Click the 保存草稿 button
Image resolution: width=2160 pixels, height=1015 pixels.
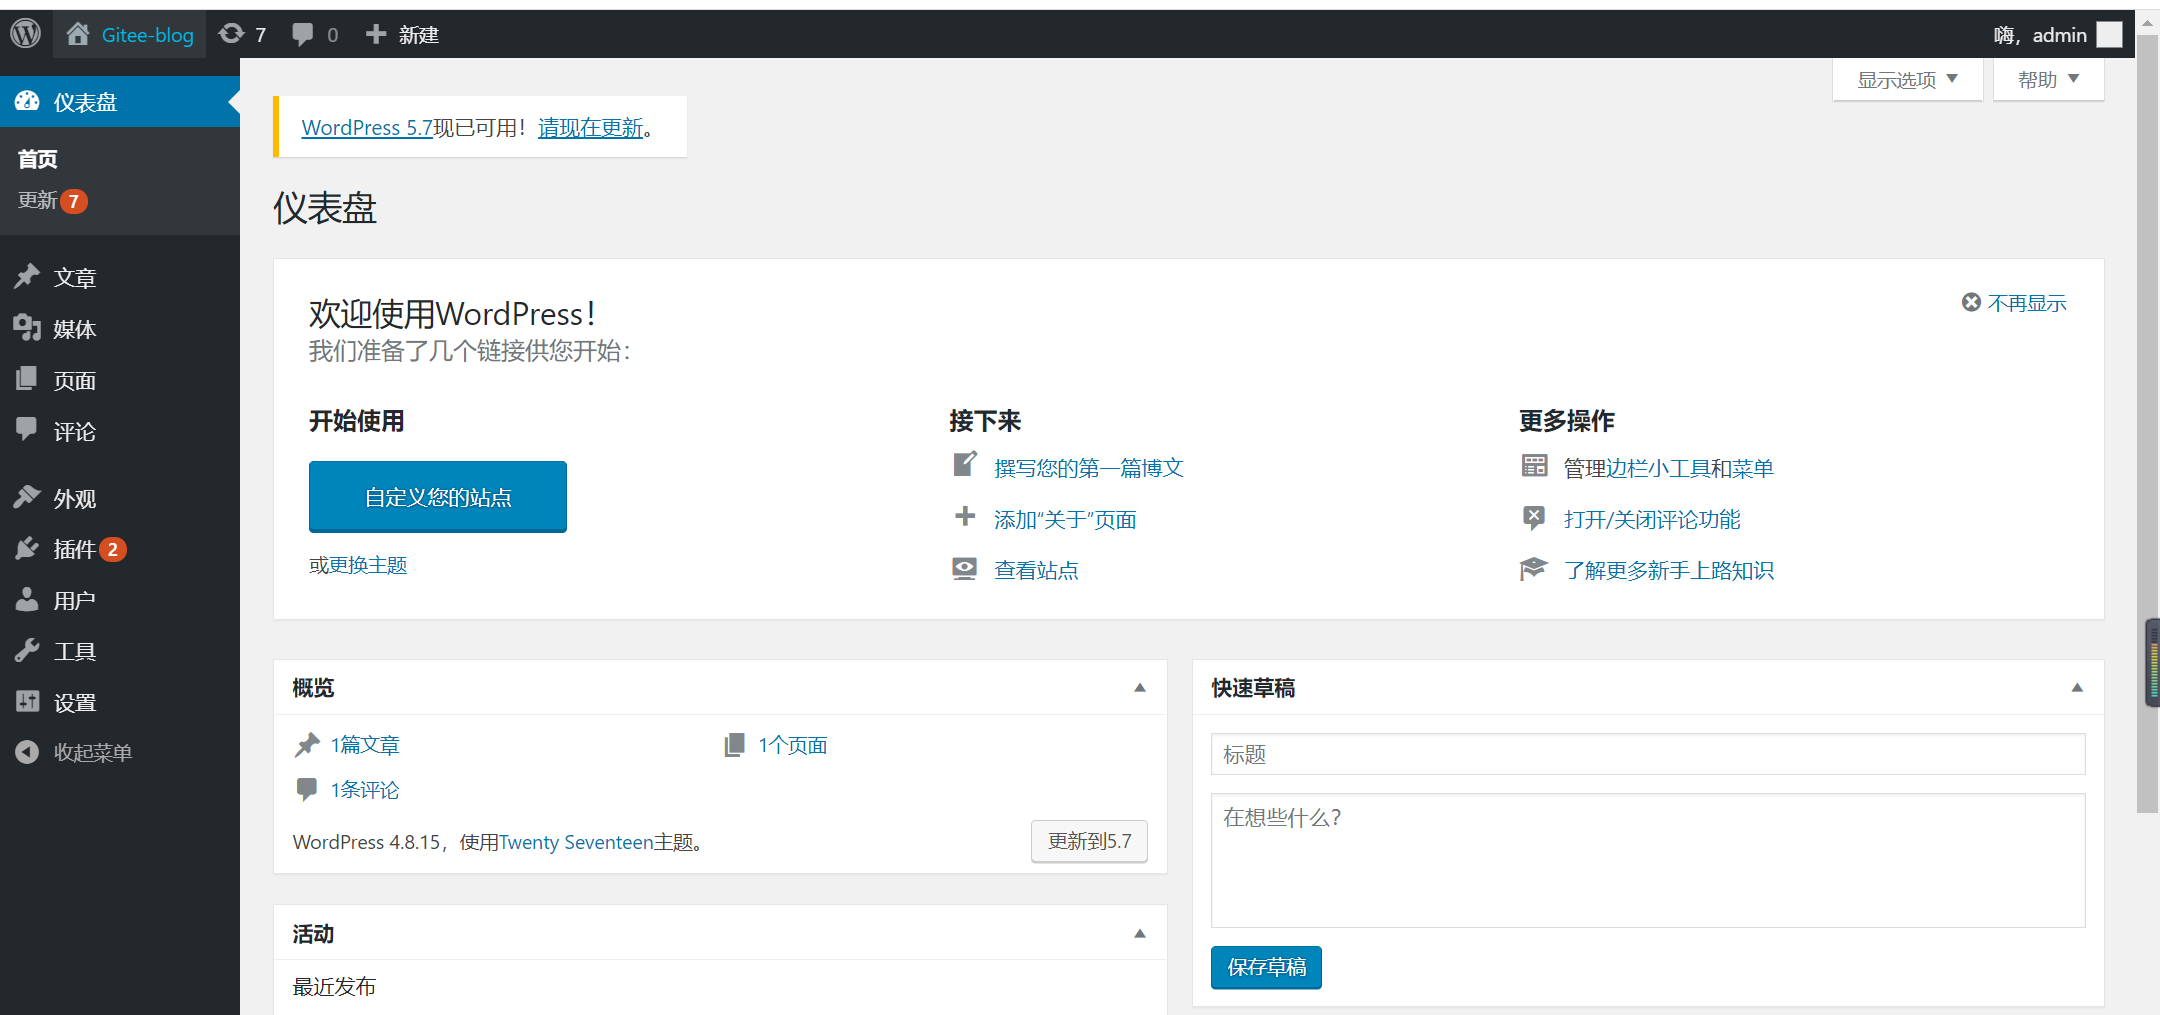1266,967
